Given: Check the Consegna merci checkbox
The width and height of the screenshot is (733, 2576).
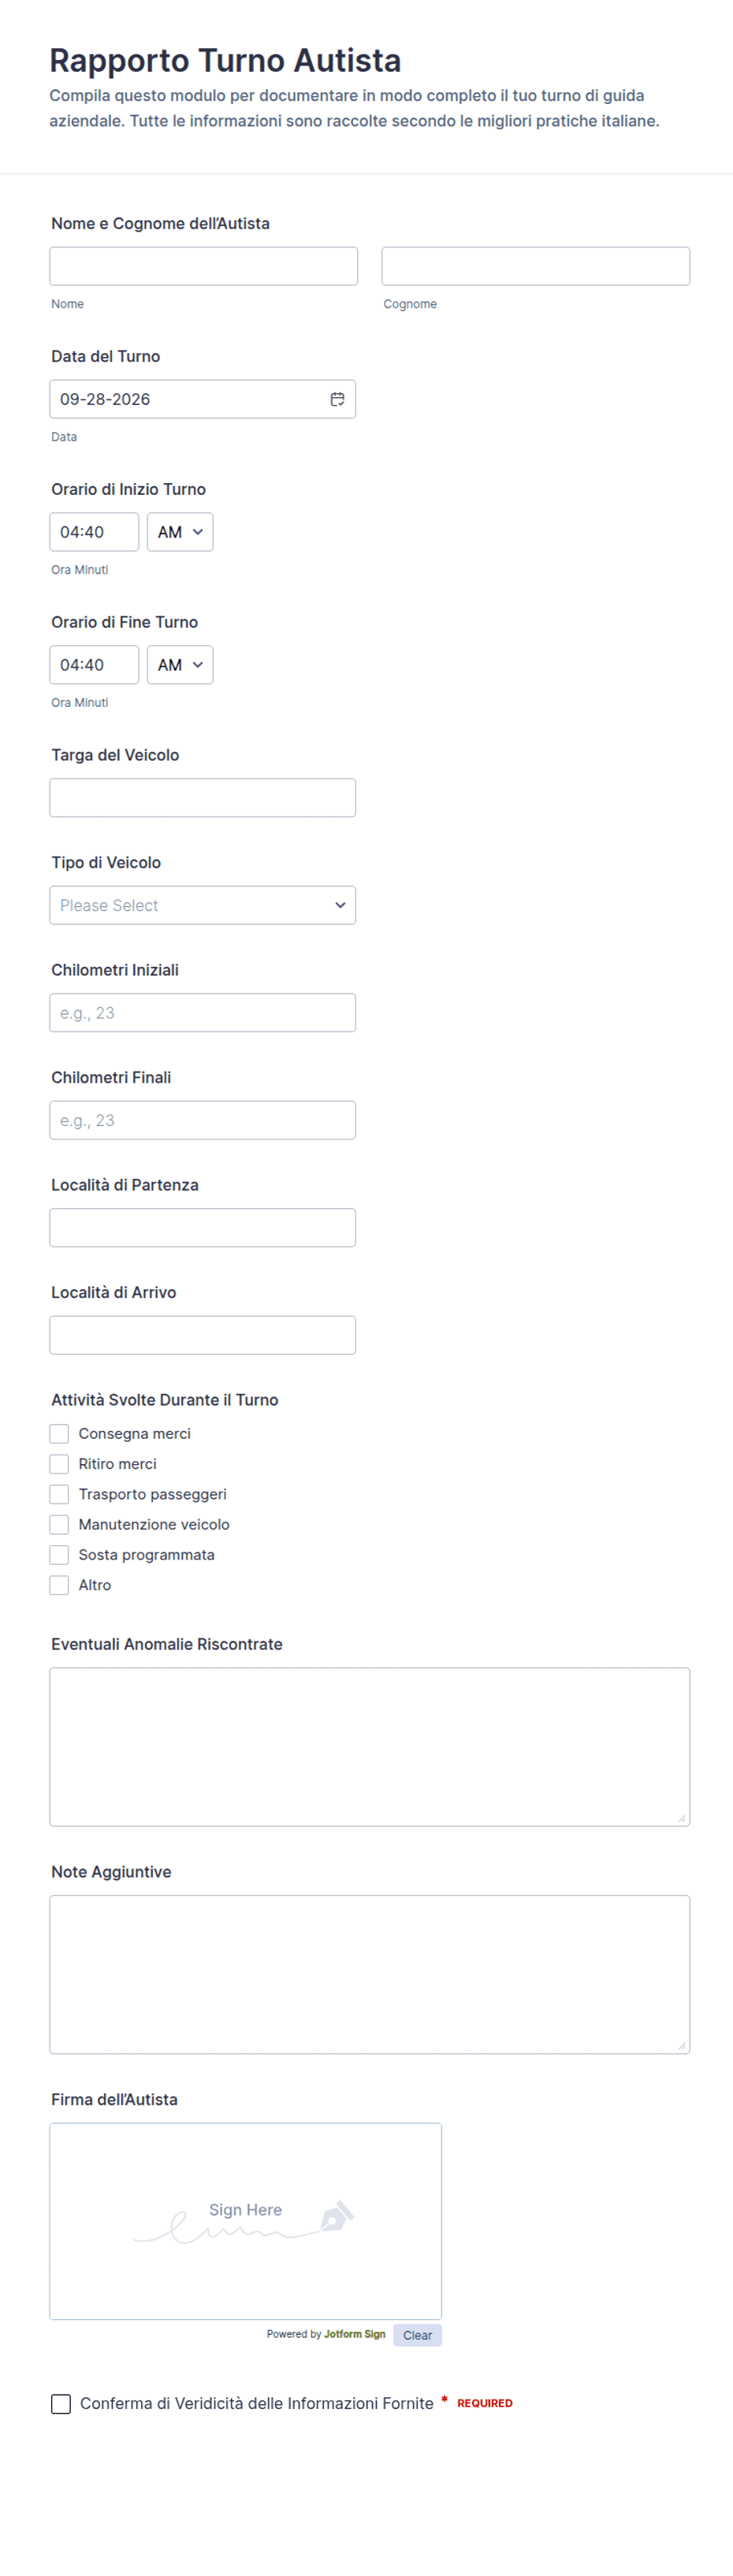Looking at the screenshot, I should [x=59, y=1433].
